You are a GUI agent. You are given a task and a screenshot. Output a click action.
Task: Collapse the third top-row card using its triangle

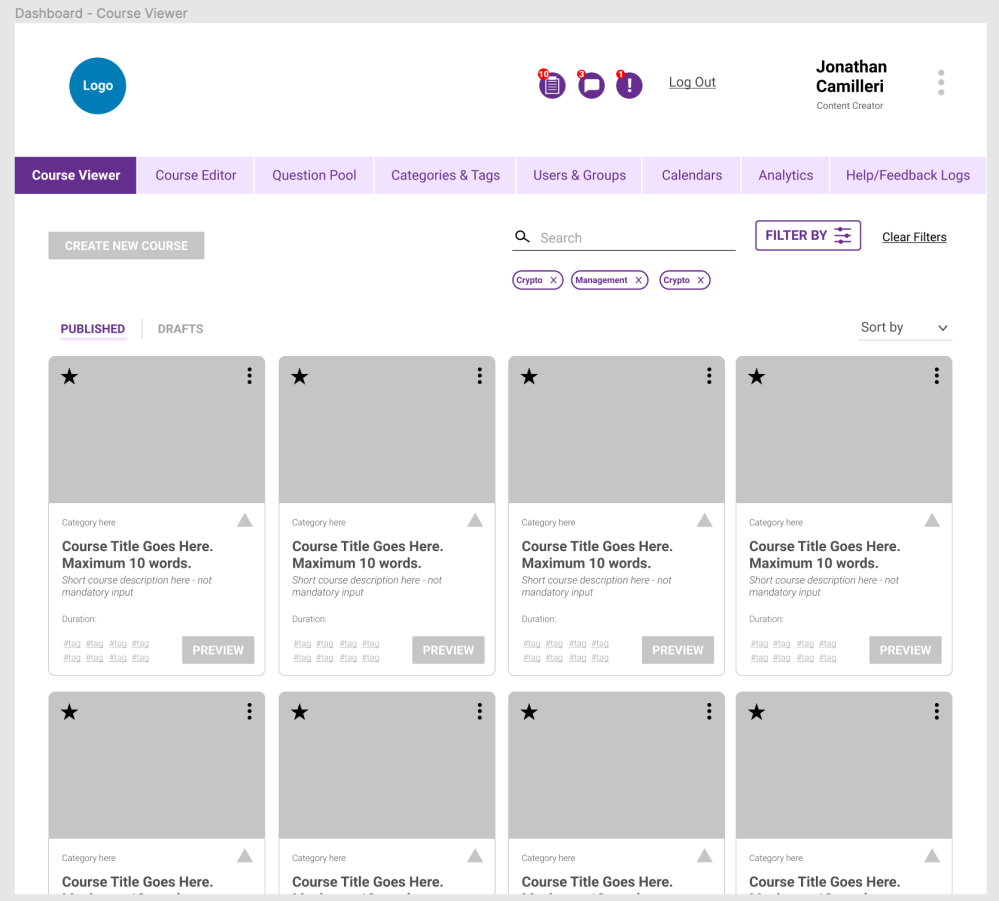705,521
